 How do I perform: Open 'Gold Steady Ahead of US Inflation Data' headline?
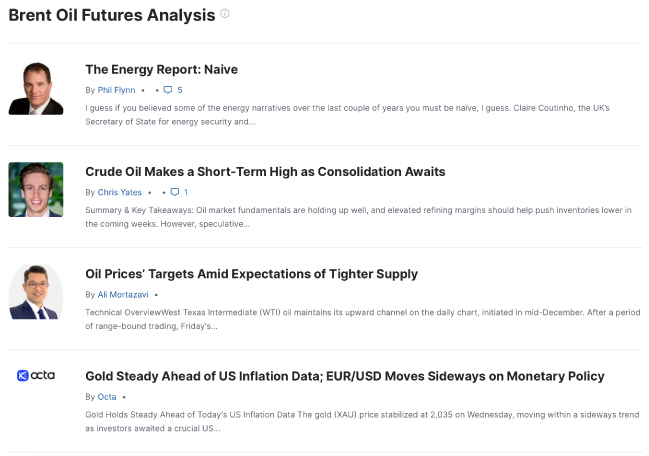[x=345, y=376]
